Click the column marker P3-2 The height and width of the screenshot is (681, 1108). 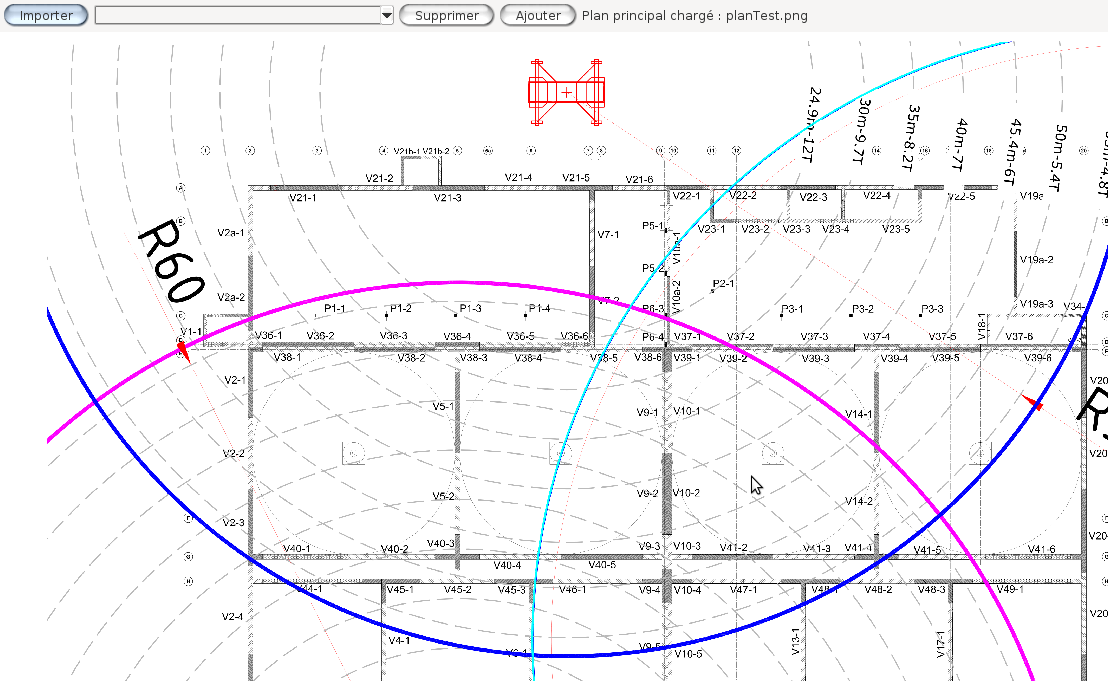click(851, 315)
